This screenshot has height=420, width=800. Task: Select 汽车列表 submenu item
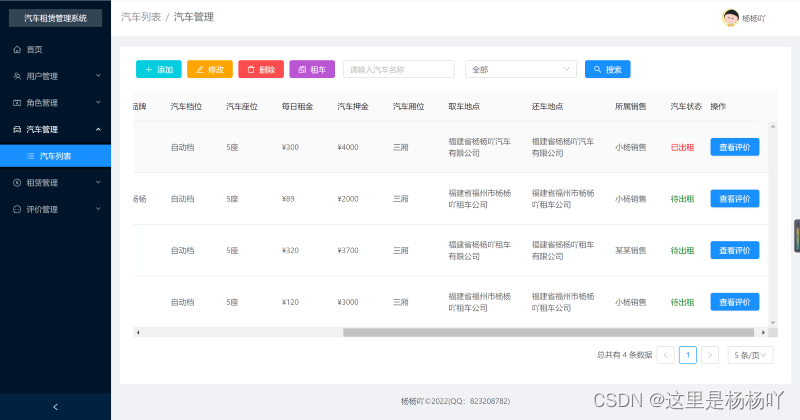pos(55,156)
